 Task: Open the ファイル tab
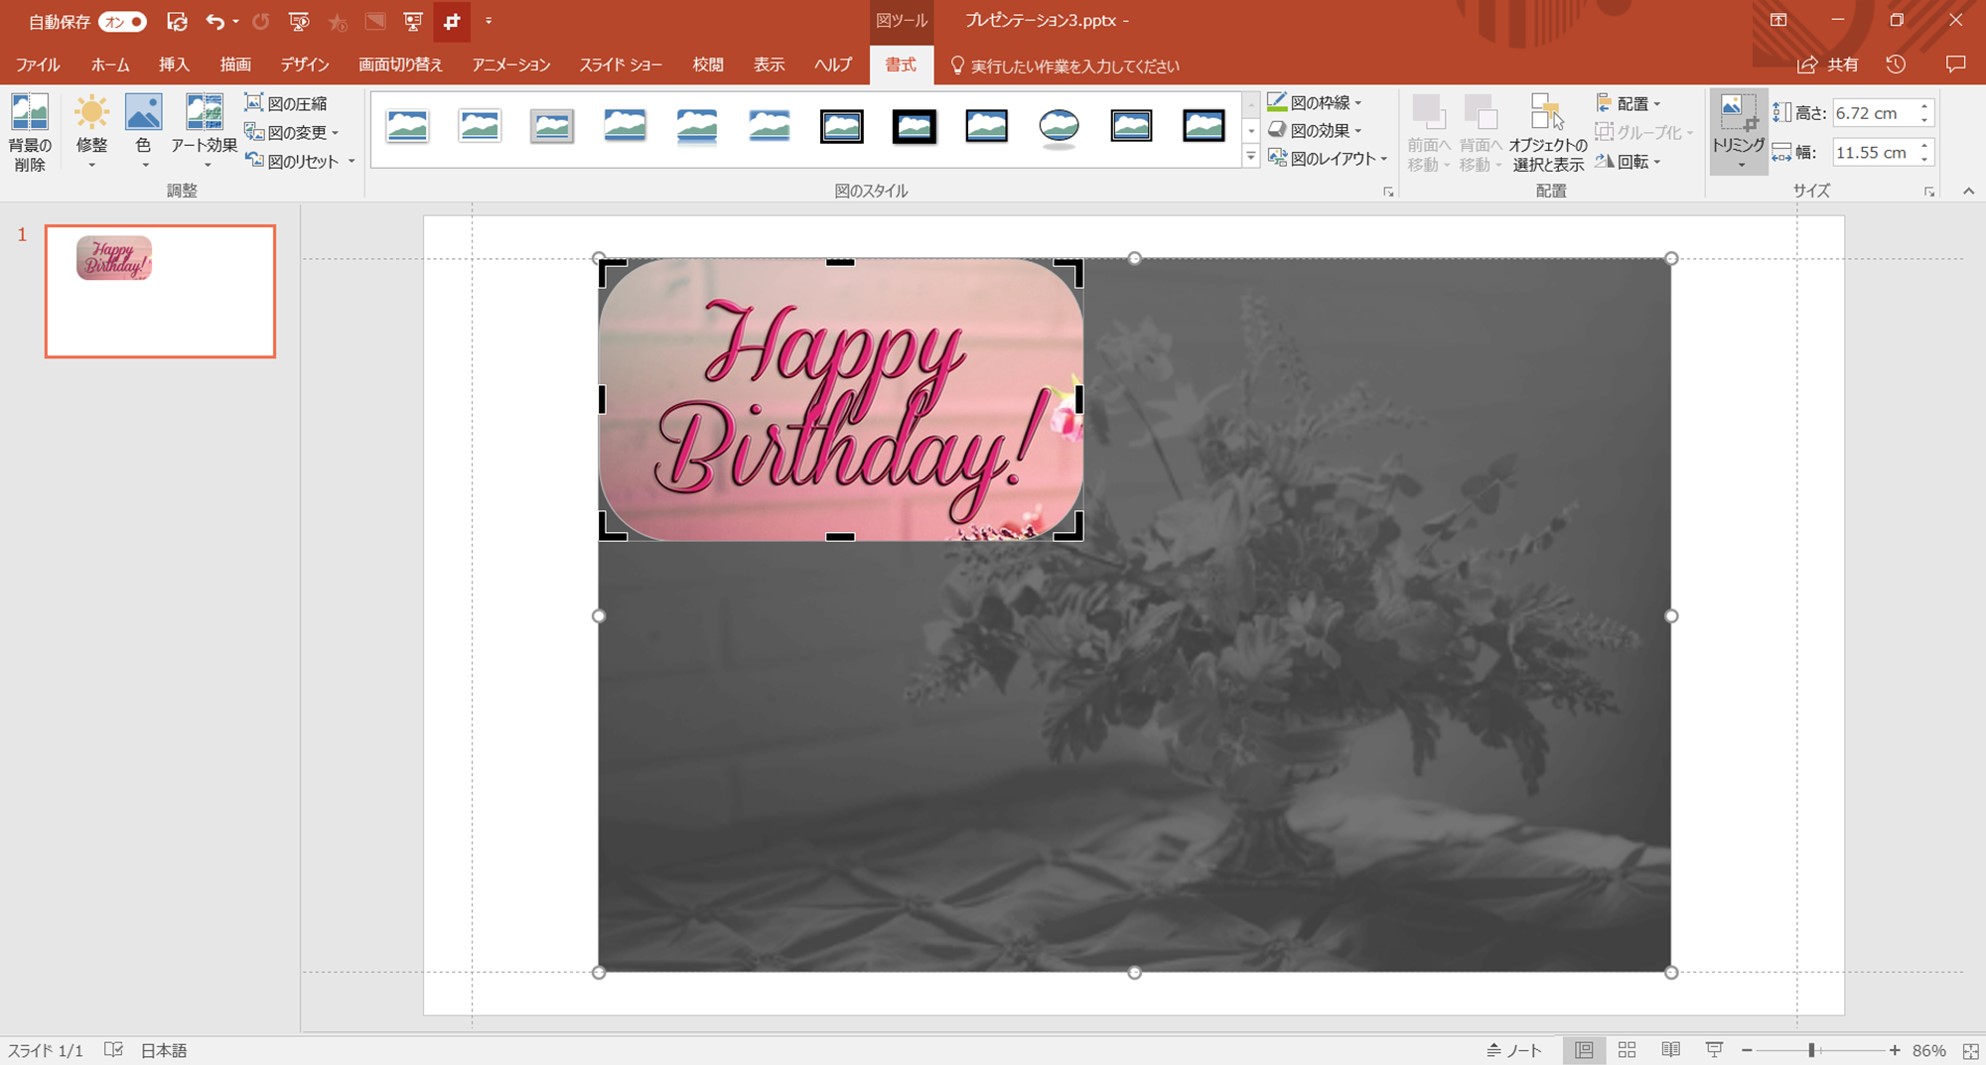(x=38, y=65)
